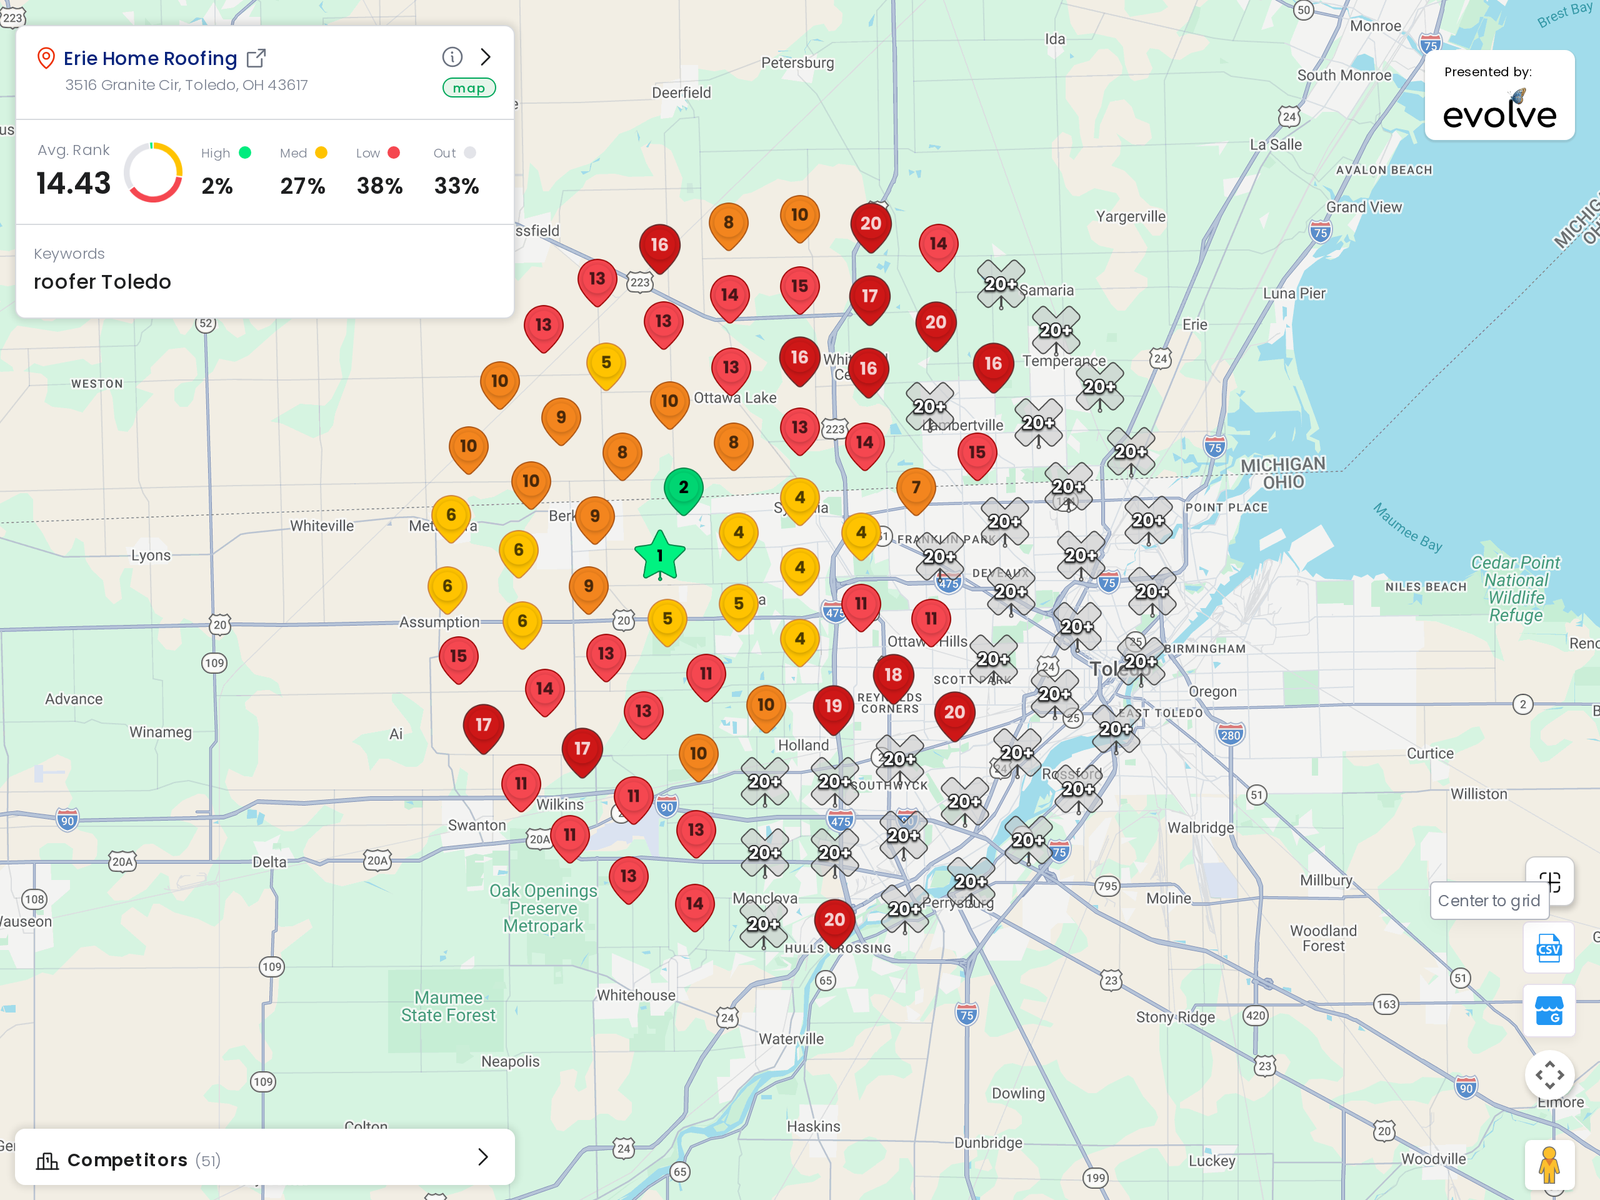1600x1200 pixels.
Task: Click the 20+ marker near Samaria
Action: 1001,285
